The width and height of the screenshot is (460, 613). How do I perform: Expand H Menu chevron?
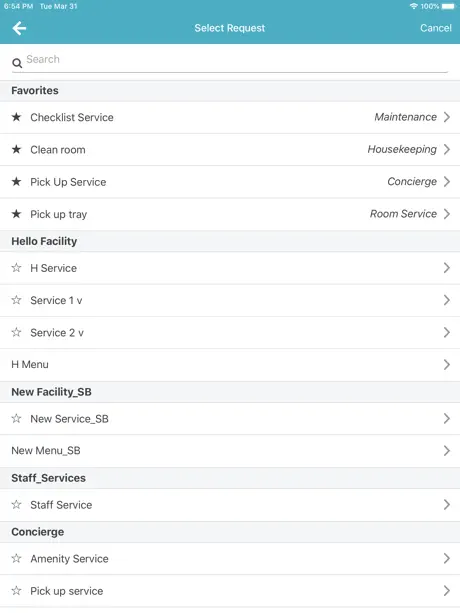click(x=447, y=365)
